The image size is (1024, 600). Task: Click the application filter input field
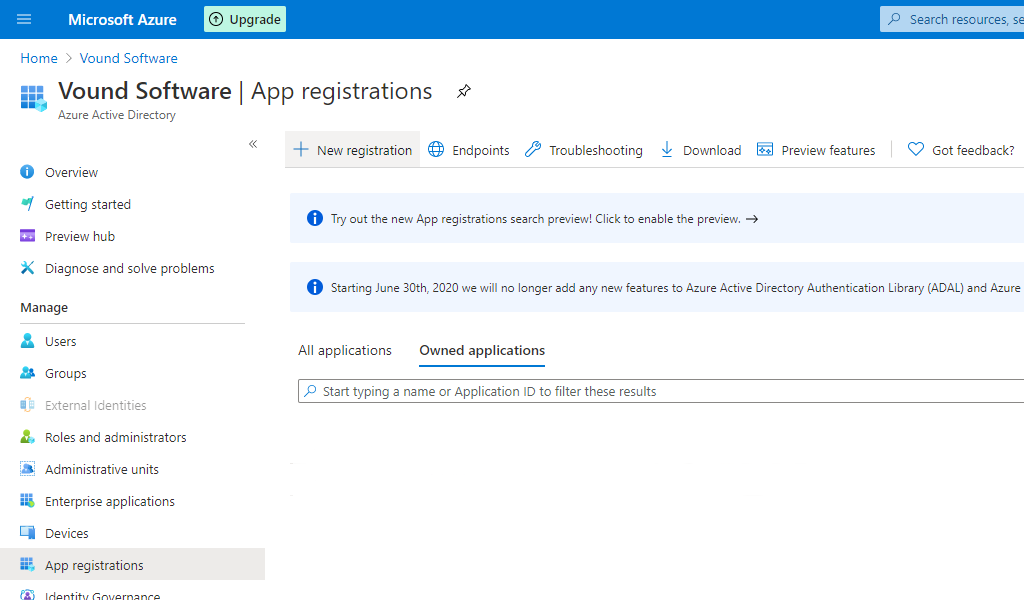(x=500, y=391)
